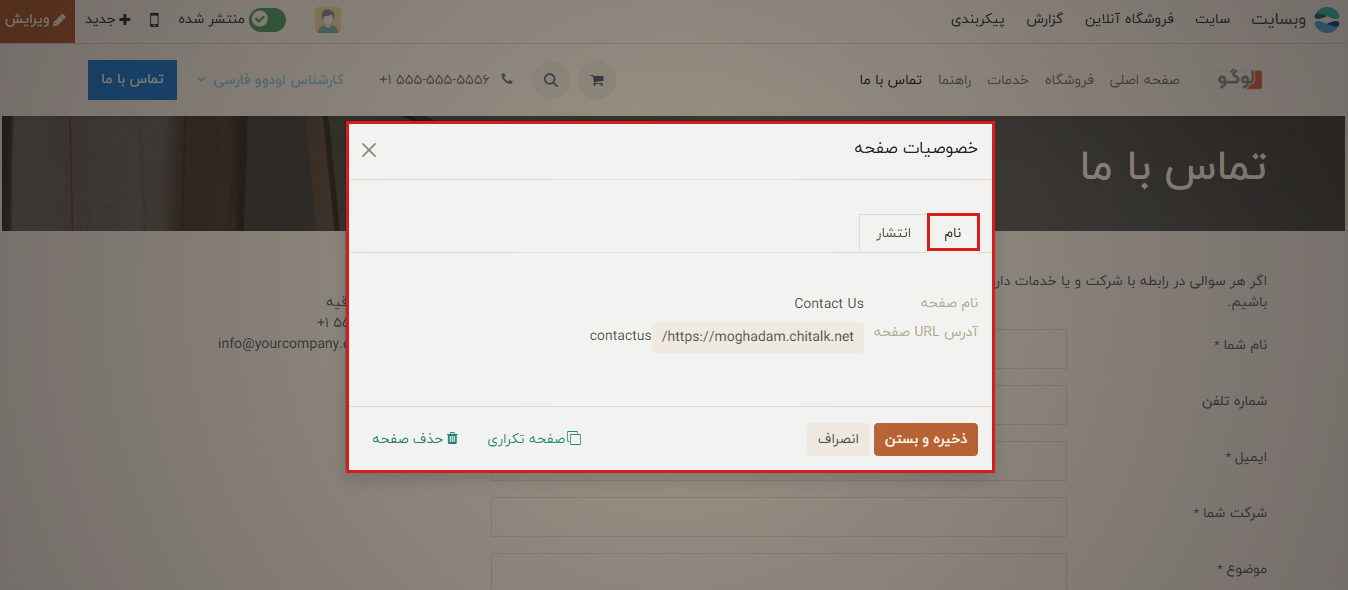This screenshot has height=590, width=1348.
Task: Click the info@yourcompany email text
Action: pyautogui.click(x=282, y=343)
